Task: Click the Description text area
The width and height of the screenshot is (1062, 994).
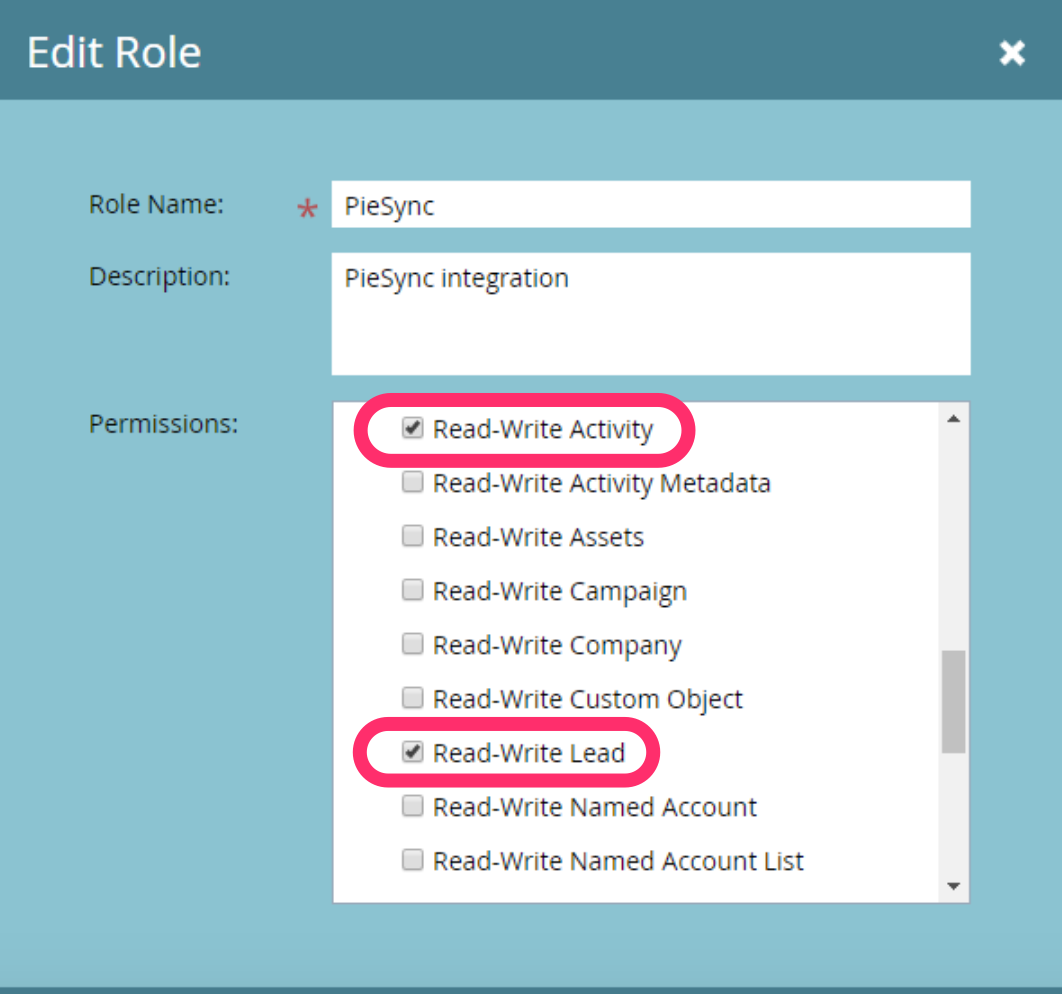Action: [650, 314]
